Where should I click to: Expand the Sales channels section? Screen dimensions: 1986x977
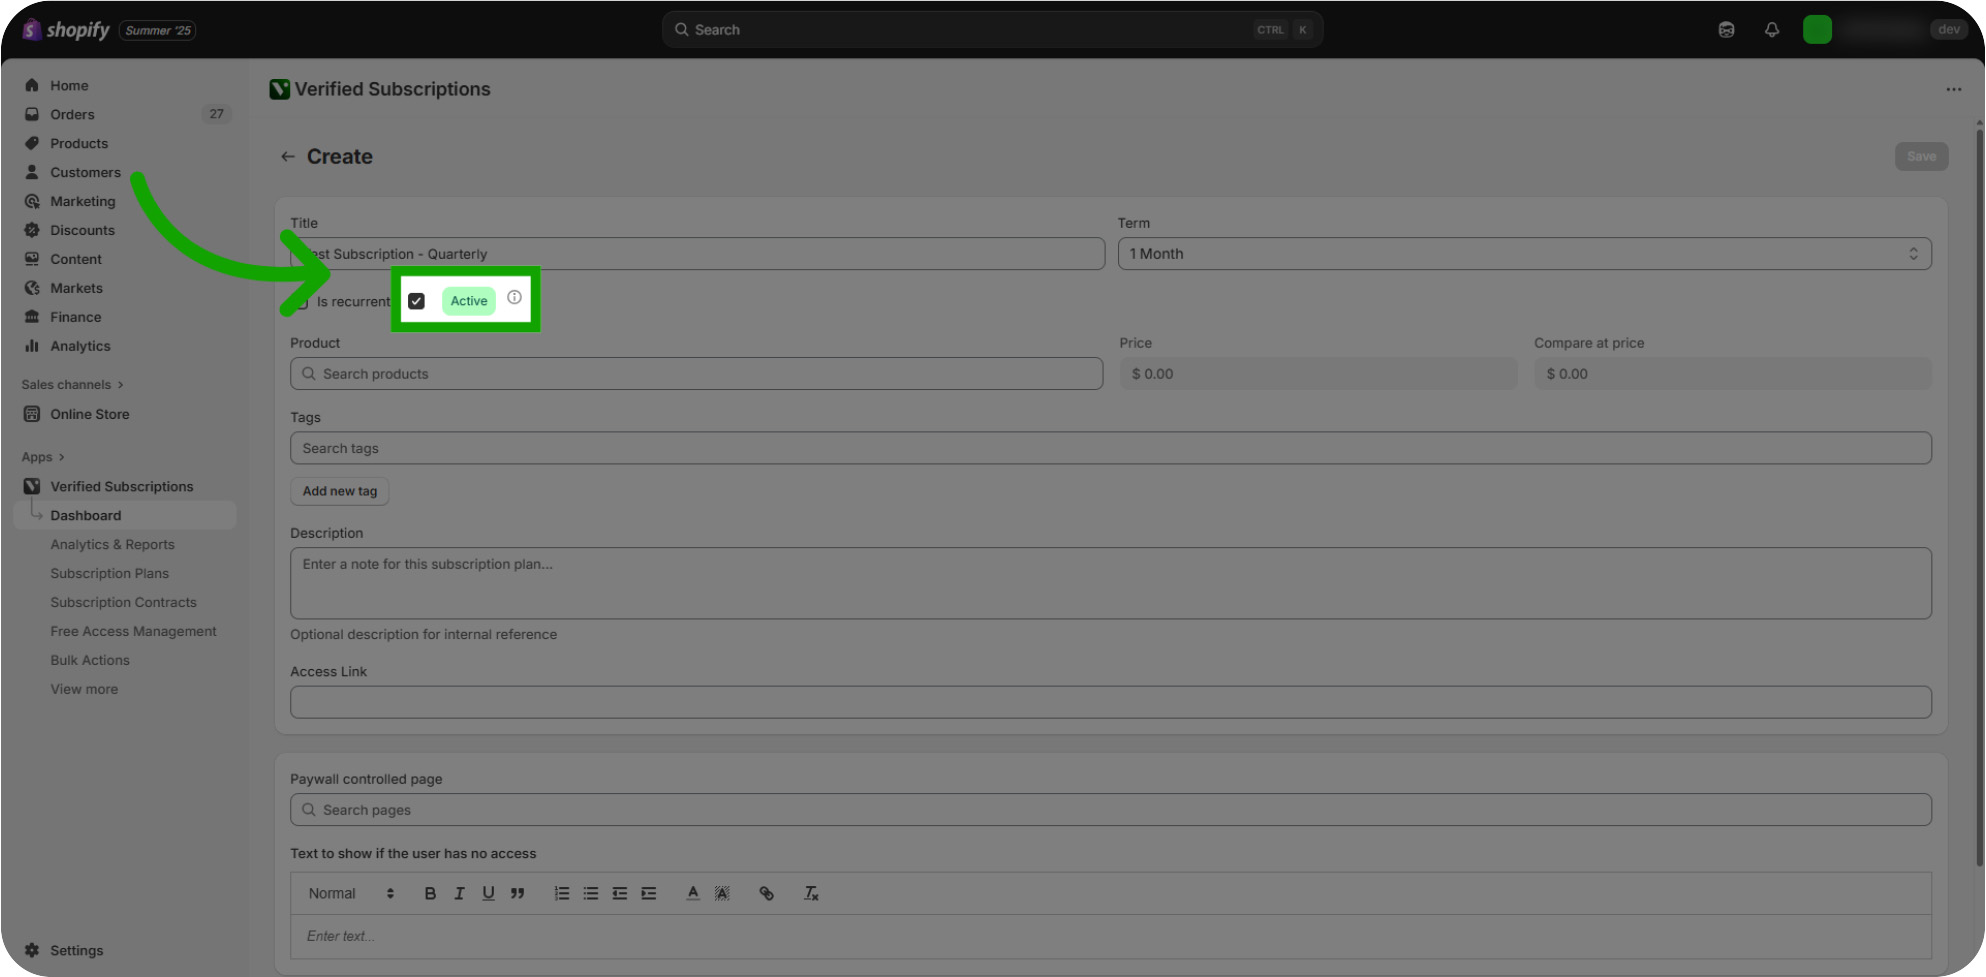pos(72,385)
